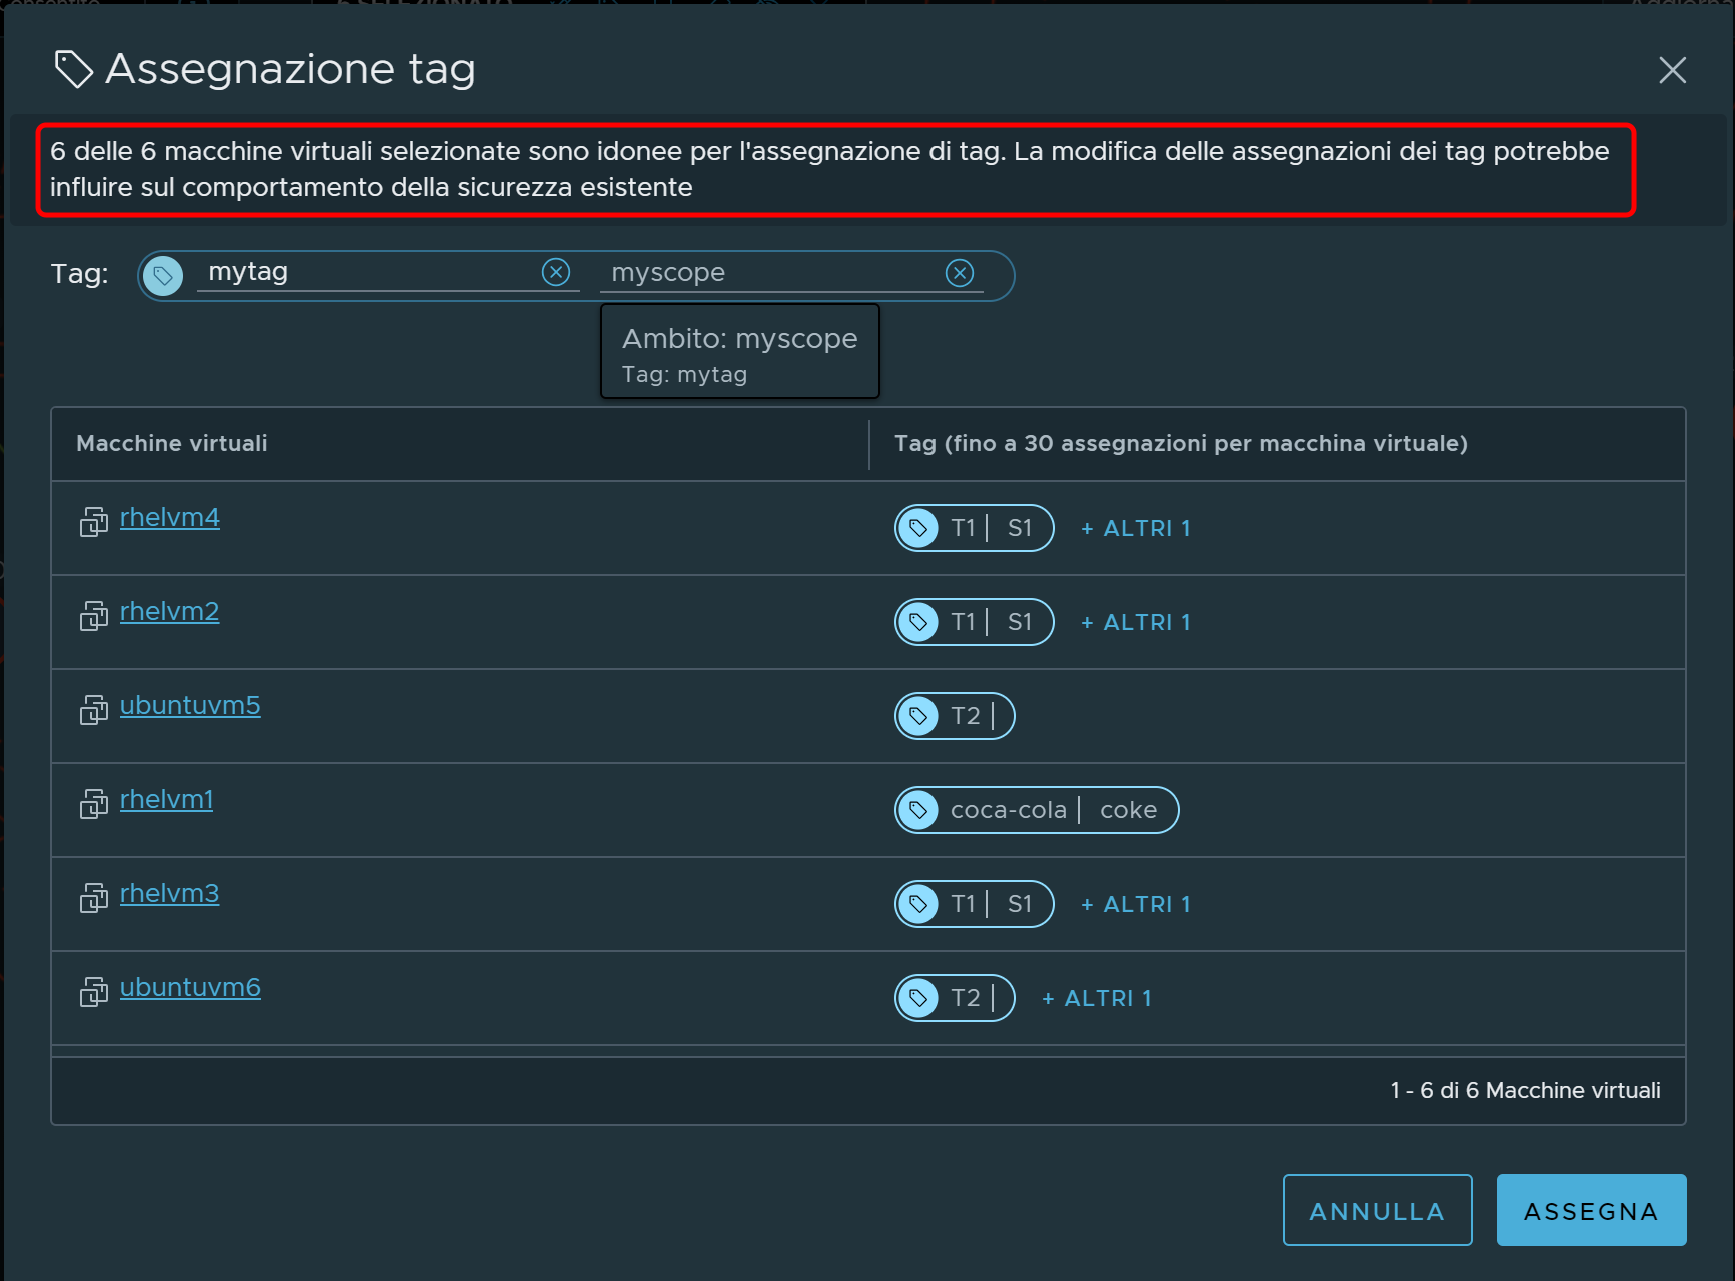Click the VM icon beside ubuntuvm6
Viewport: 1735px width, 1281px height.
click(94, 992)
